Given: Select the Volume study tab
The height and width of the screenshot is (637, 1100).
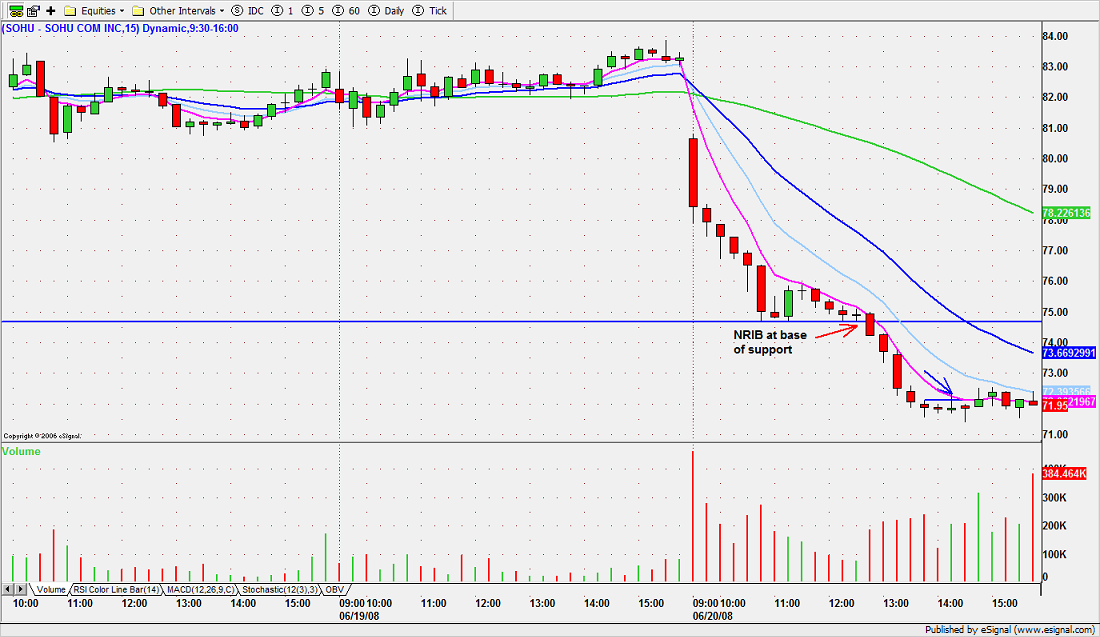Looking at the screenshot, I should point(51,589).
